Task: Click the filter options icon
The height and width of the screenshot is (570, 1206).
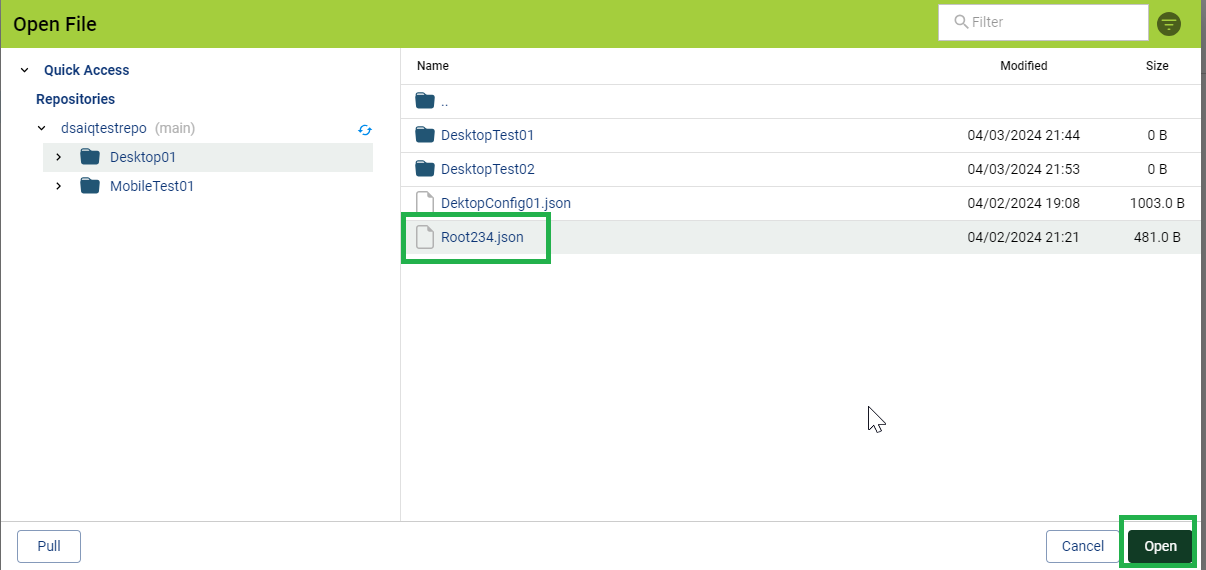Action: coord(1168,24)
